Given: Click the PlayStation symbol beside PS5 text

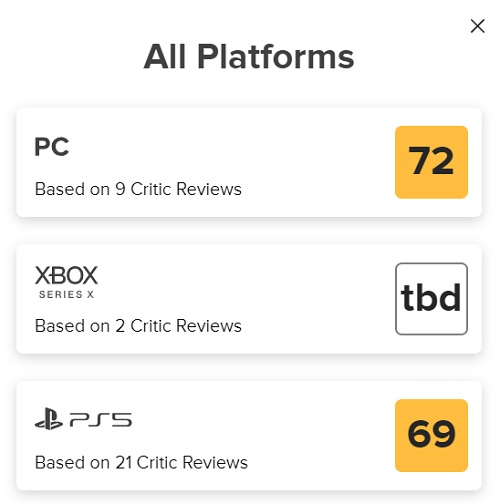Looking at the screenshot, I should (x=49, y=419).
